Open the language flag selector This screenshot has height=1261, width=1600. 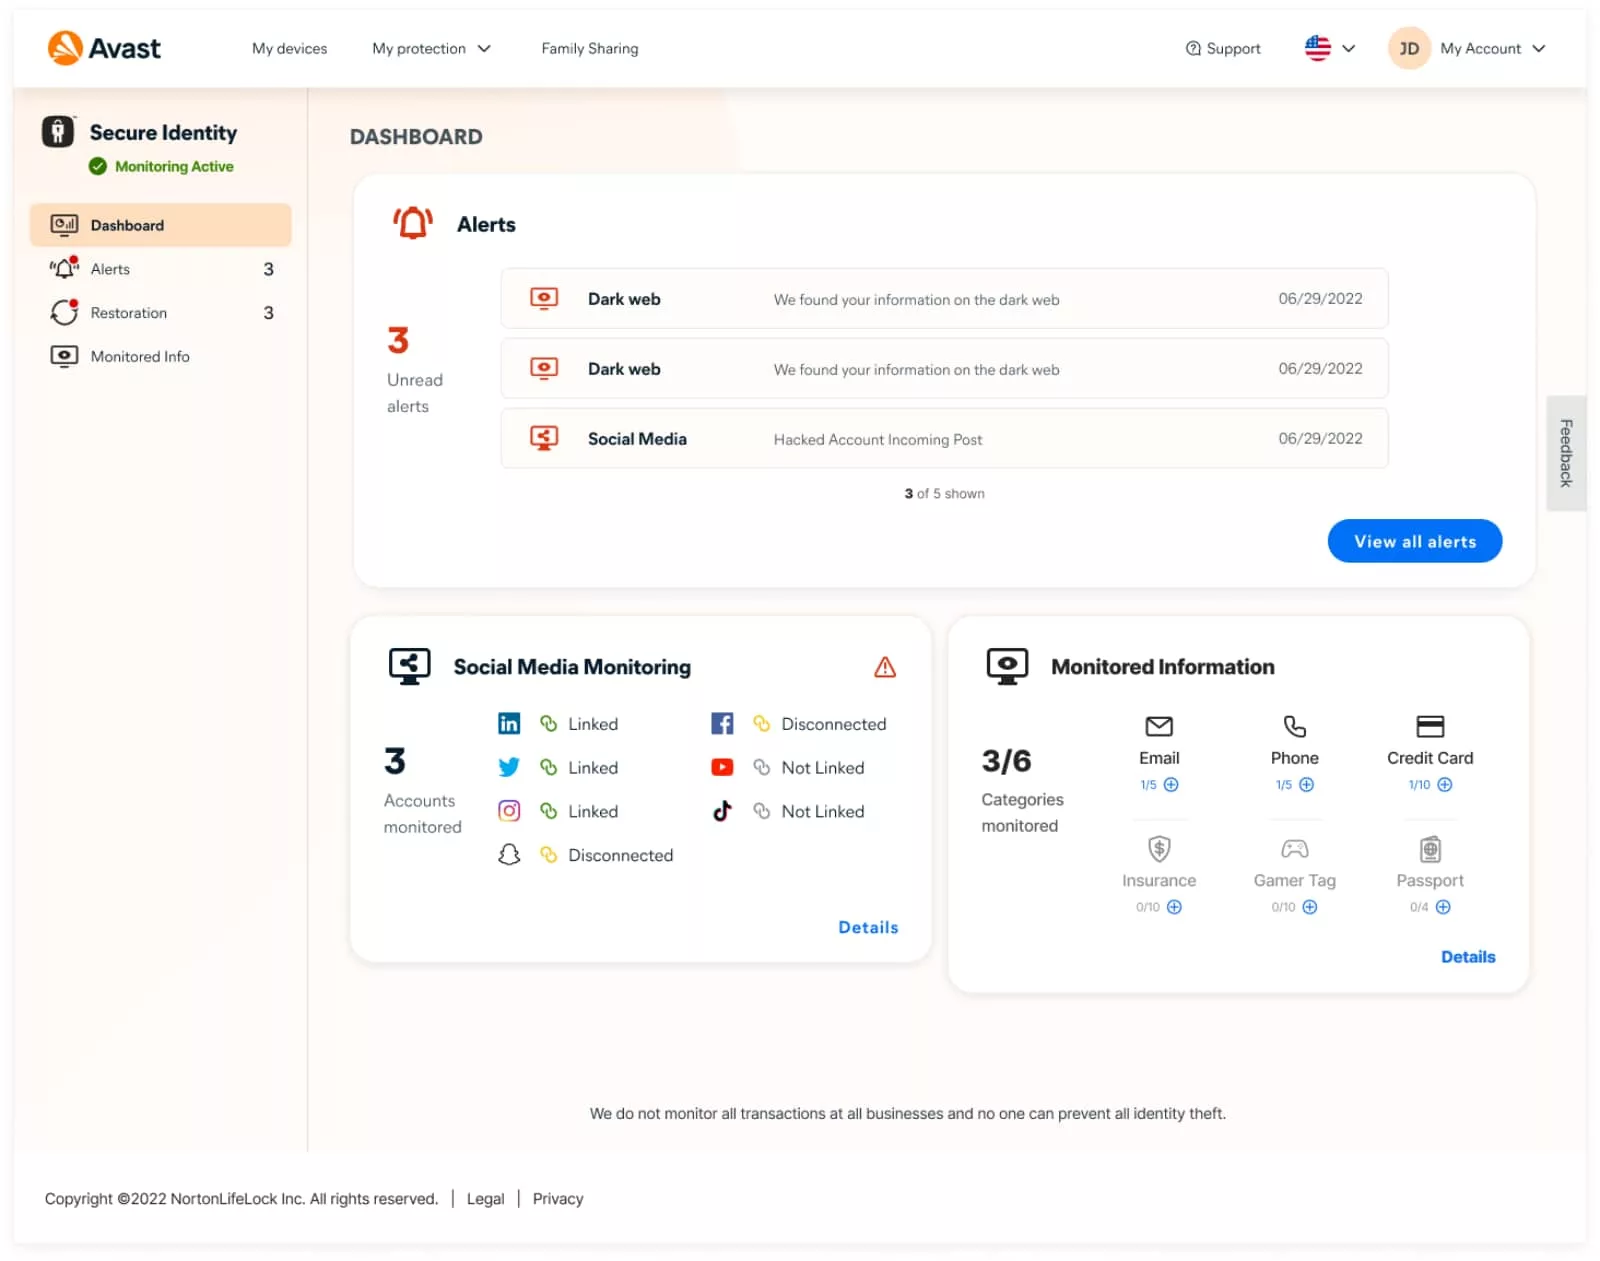(1329, 48)
